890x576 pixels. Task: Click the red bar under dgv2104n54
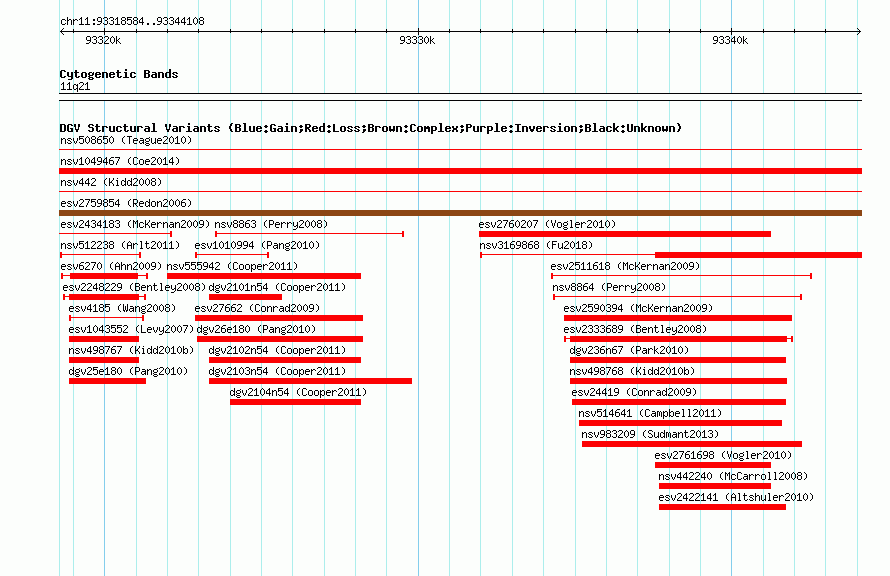(295, 402)
